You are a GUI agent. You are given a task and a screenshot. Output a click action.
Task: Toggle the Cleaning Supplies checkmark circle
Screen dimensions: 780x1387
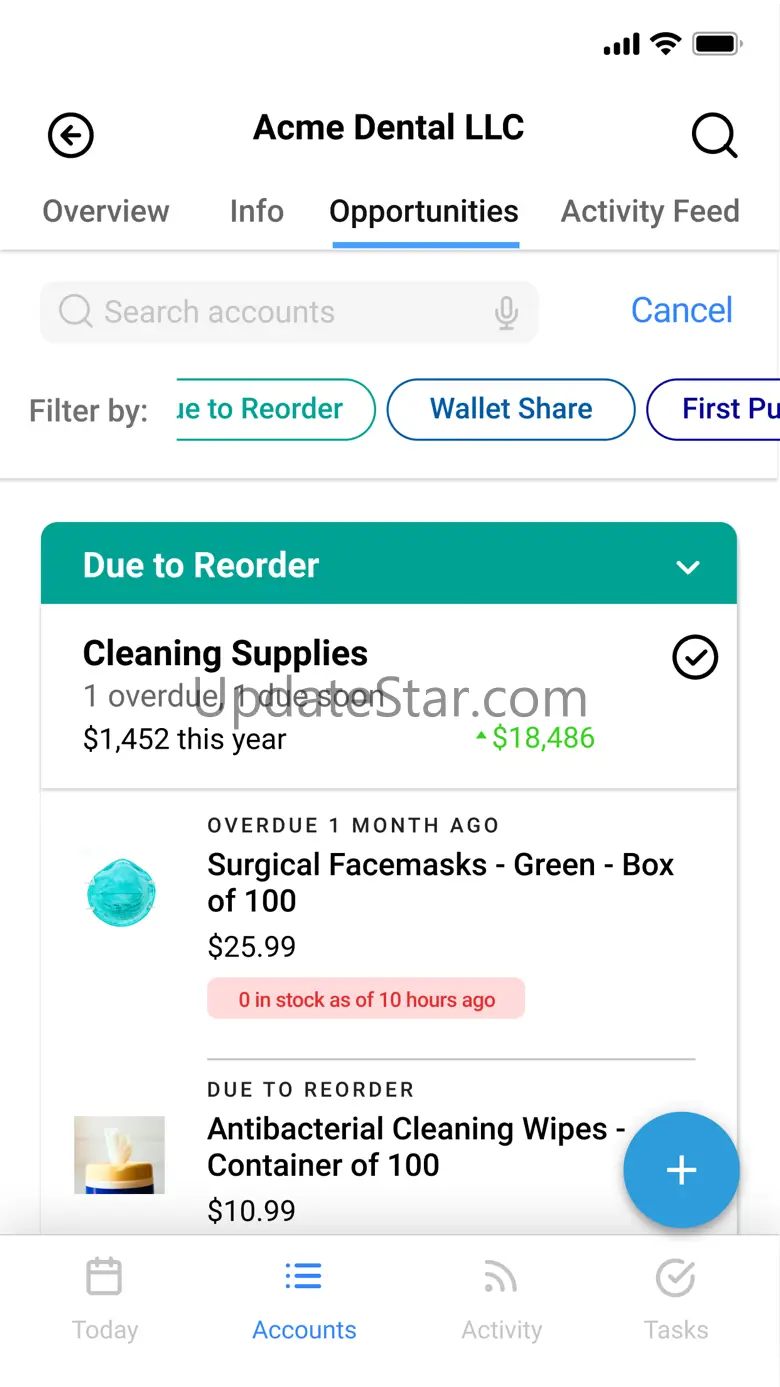tap(695, 658)
